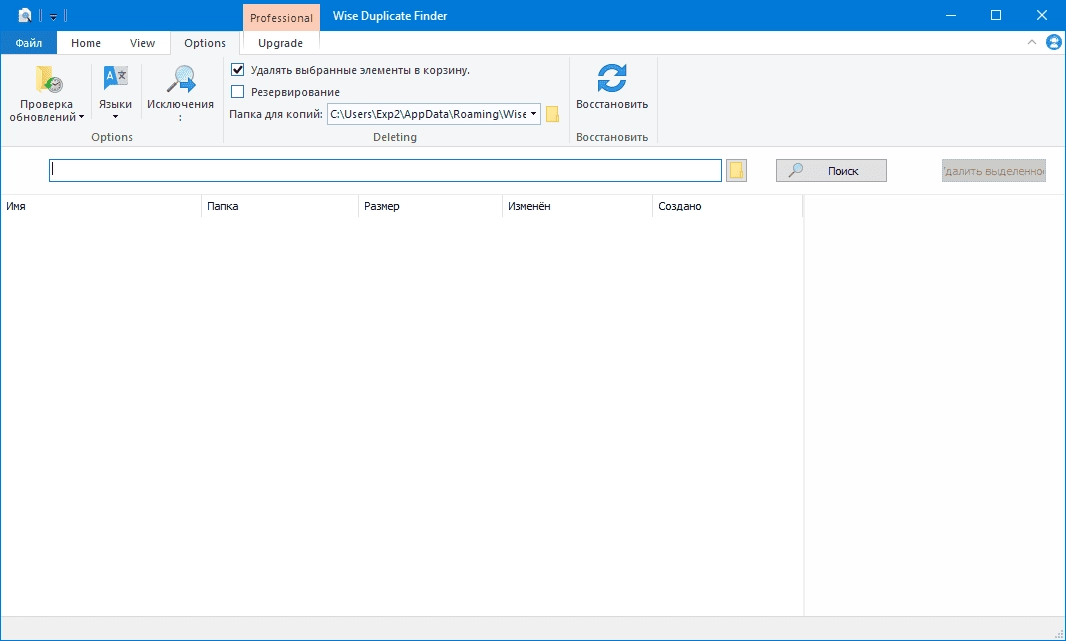Image resolution: width=1066 pixels, height=641 pixels.
Task: Sort by the Размер column header
Action: tap(430, 206)
